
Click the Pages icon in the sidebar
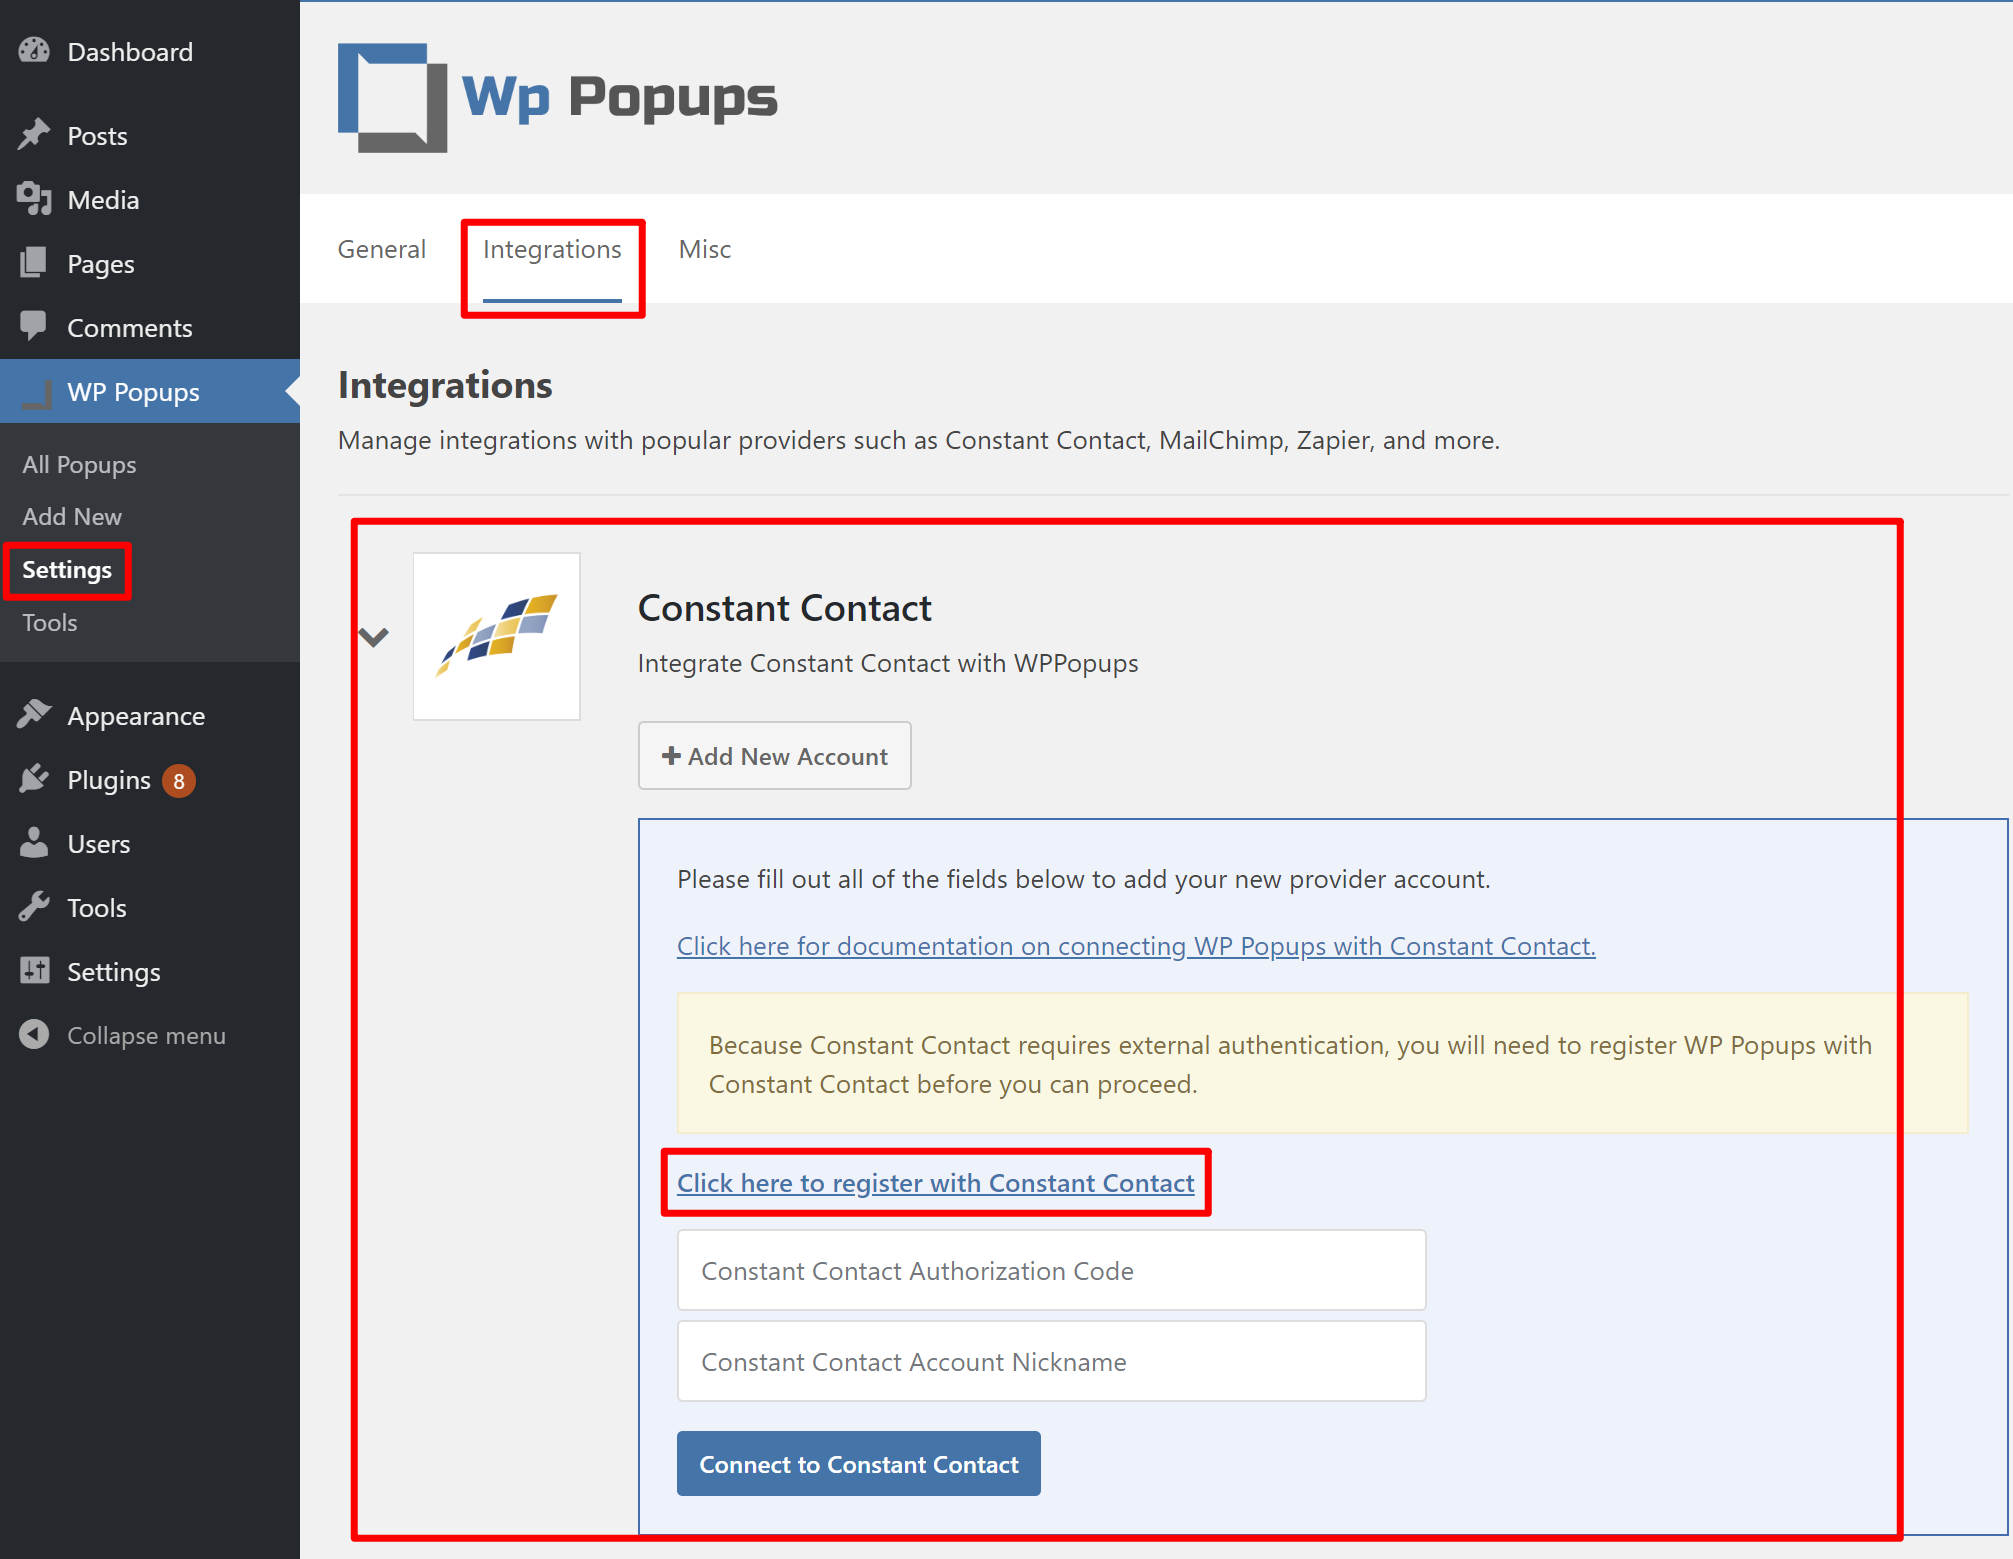pos(34,263)
